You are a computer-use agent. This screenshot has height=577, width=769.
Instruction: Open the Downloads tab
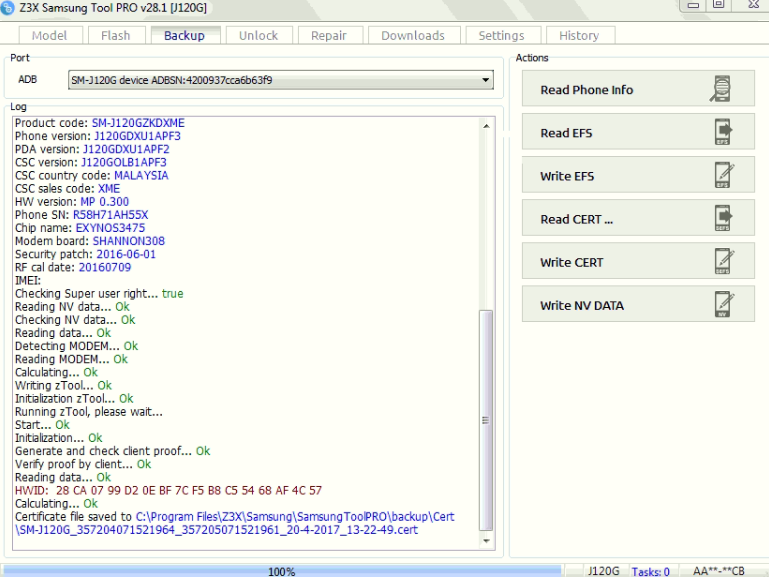coord(413,35)
